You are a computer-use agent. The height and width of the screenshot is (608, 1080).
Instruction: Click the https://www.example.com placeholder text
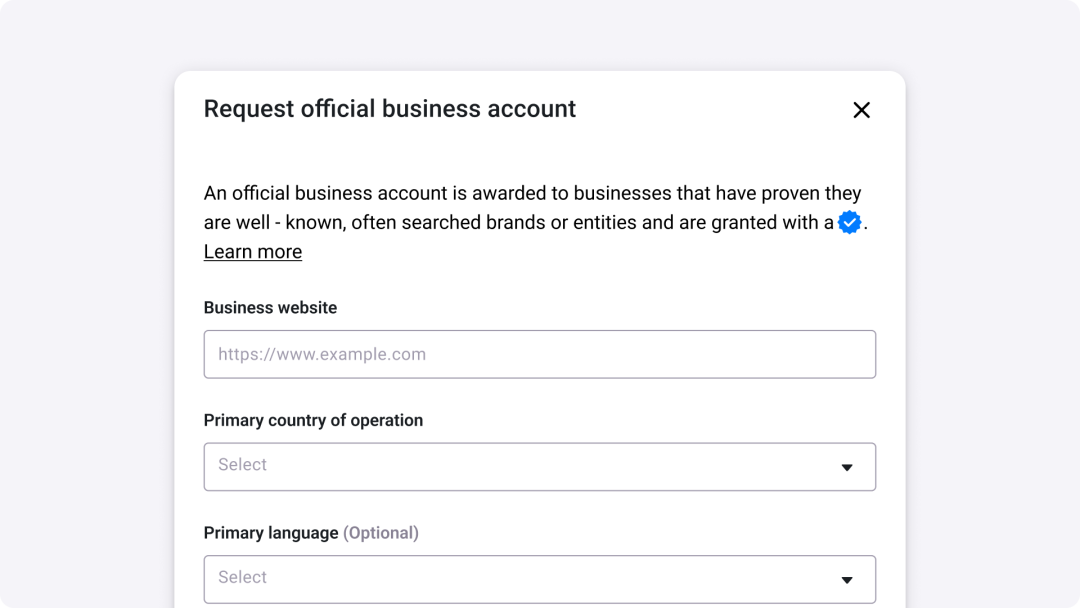coord(322,354)
